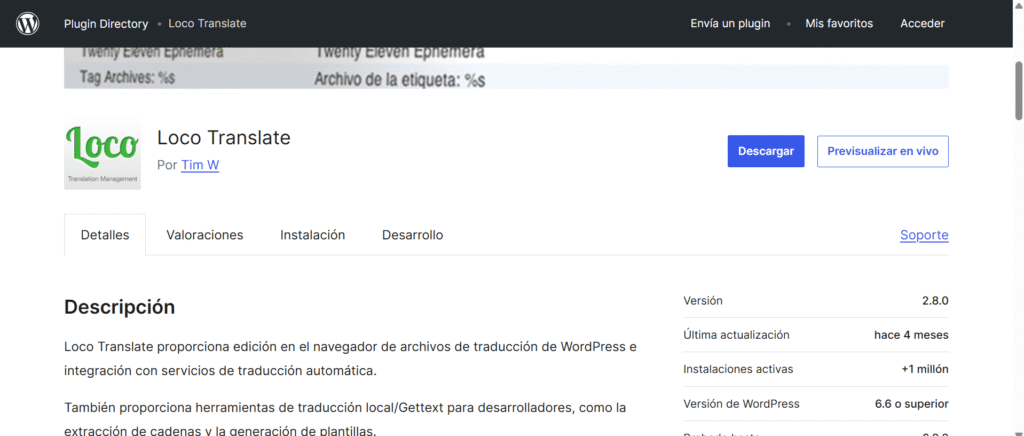Image resolution: width=1024 pixels, height=436 pixels.
Task: Select the version value 2.8.0
Action: click(935, 301)
